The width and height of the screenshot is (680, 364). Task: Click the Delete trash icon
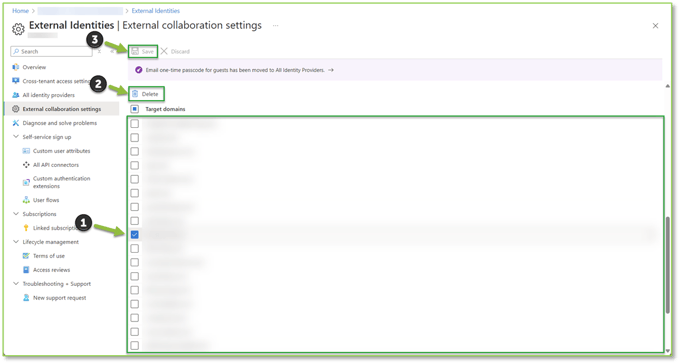135,94
